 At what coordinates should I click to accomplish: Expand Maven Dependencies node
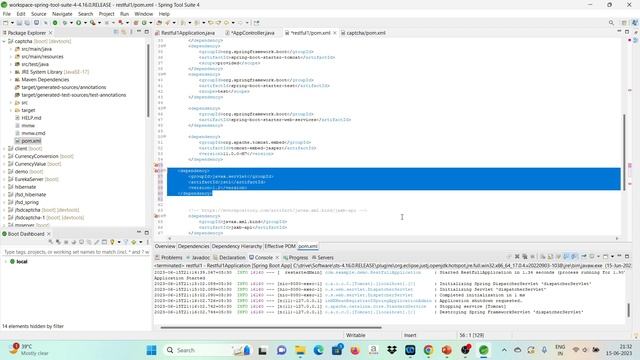[11, 80]
